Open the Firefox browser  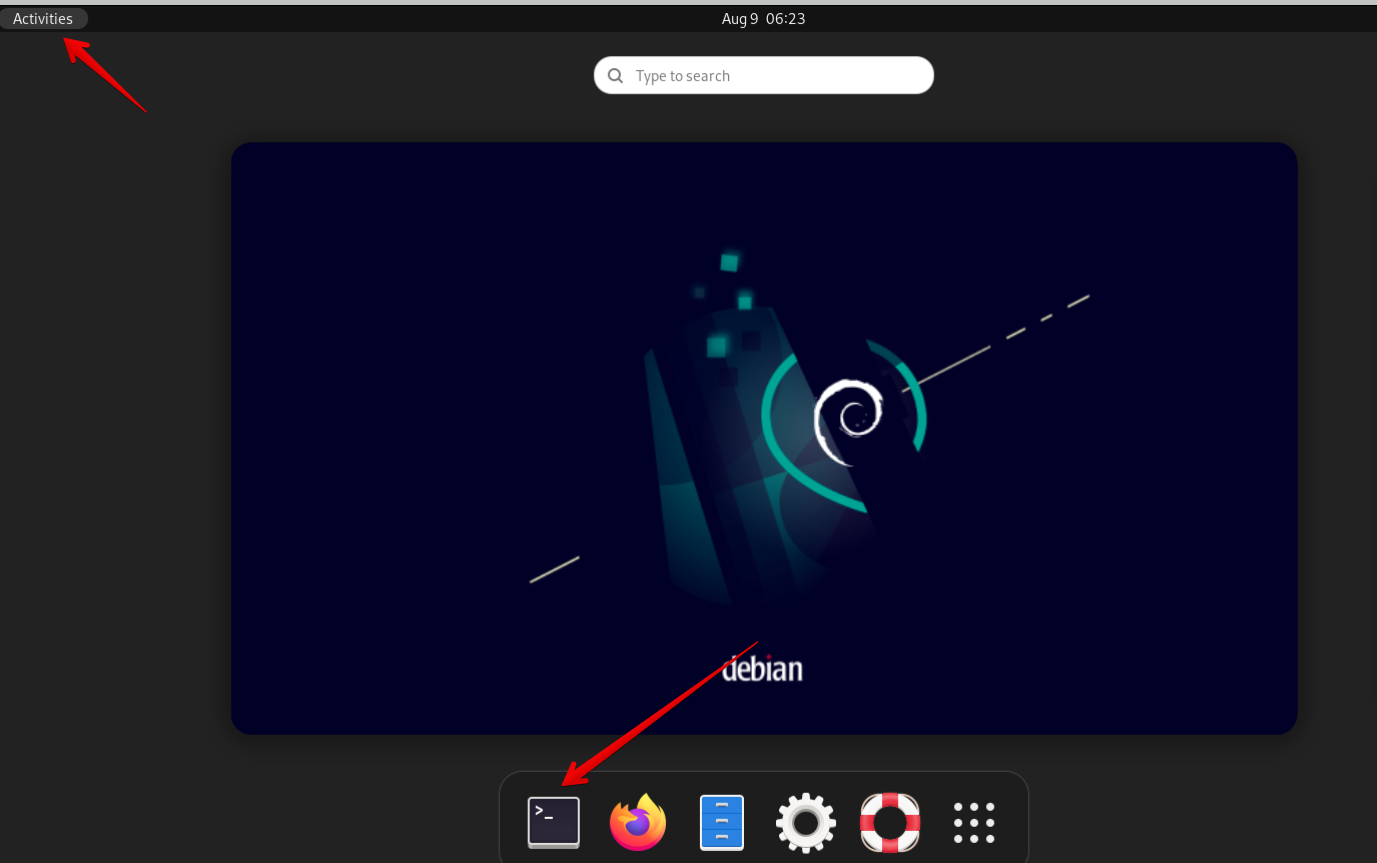637,822
